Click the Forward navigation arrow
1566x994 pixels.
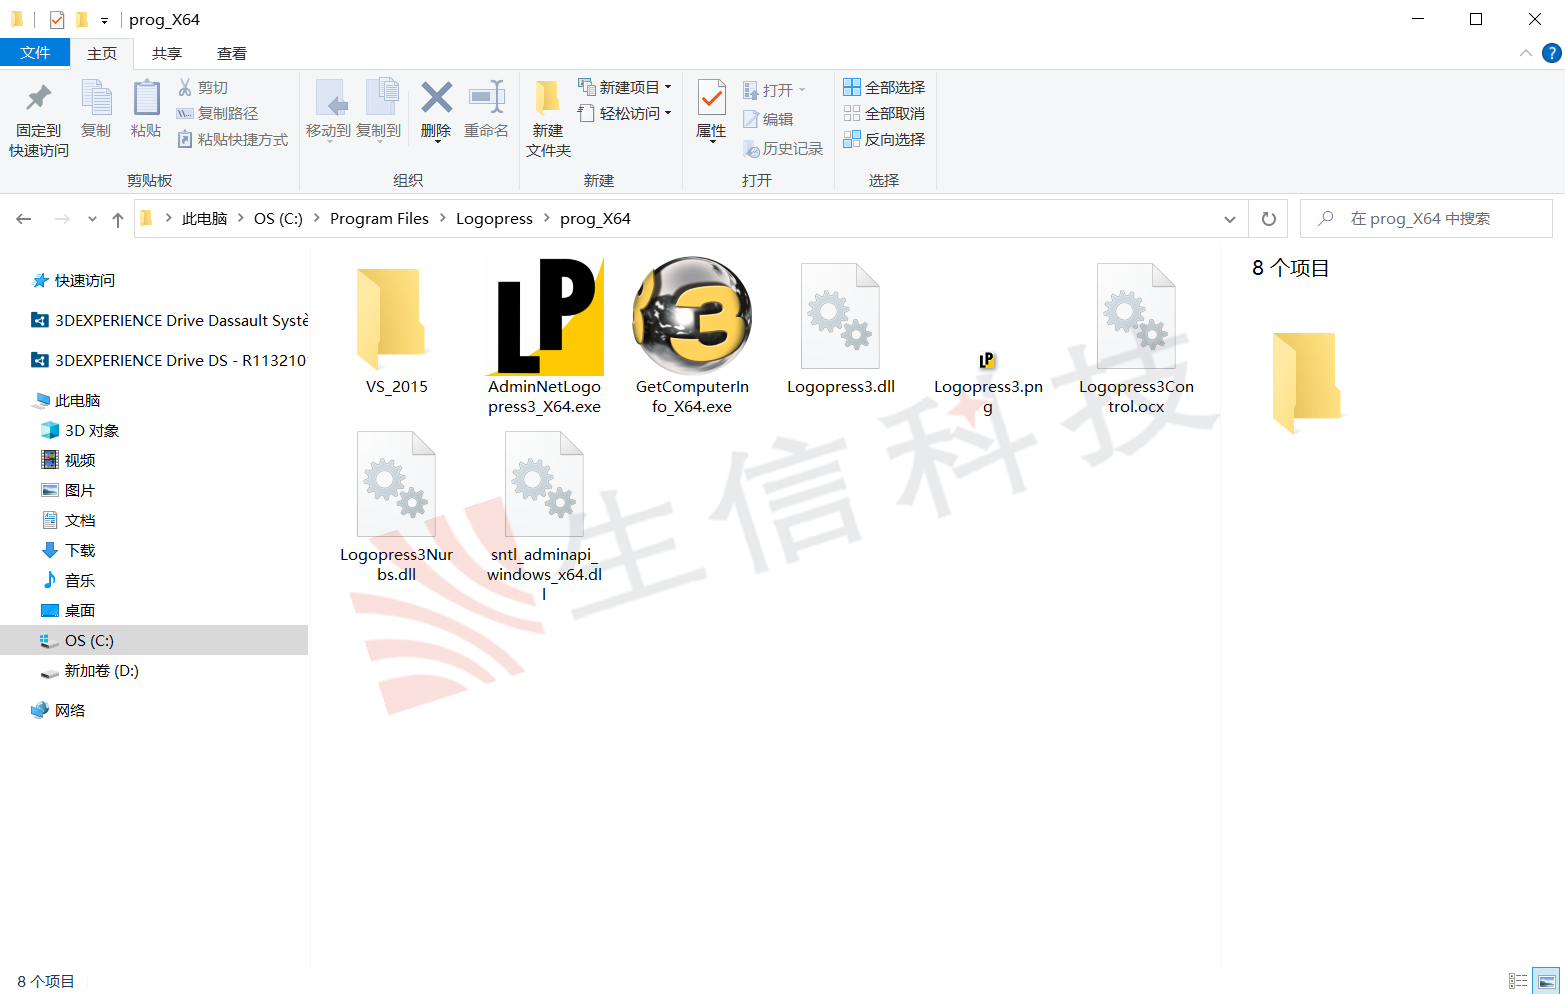[x=62, y=219]
